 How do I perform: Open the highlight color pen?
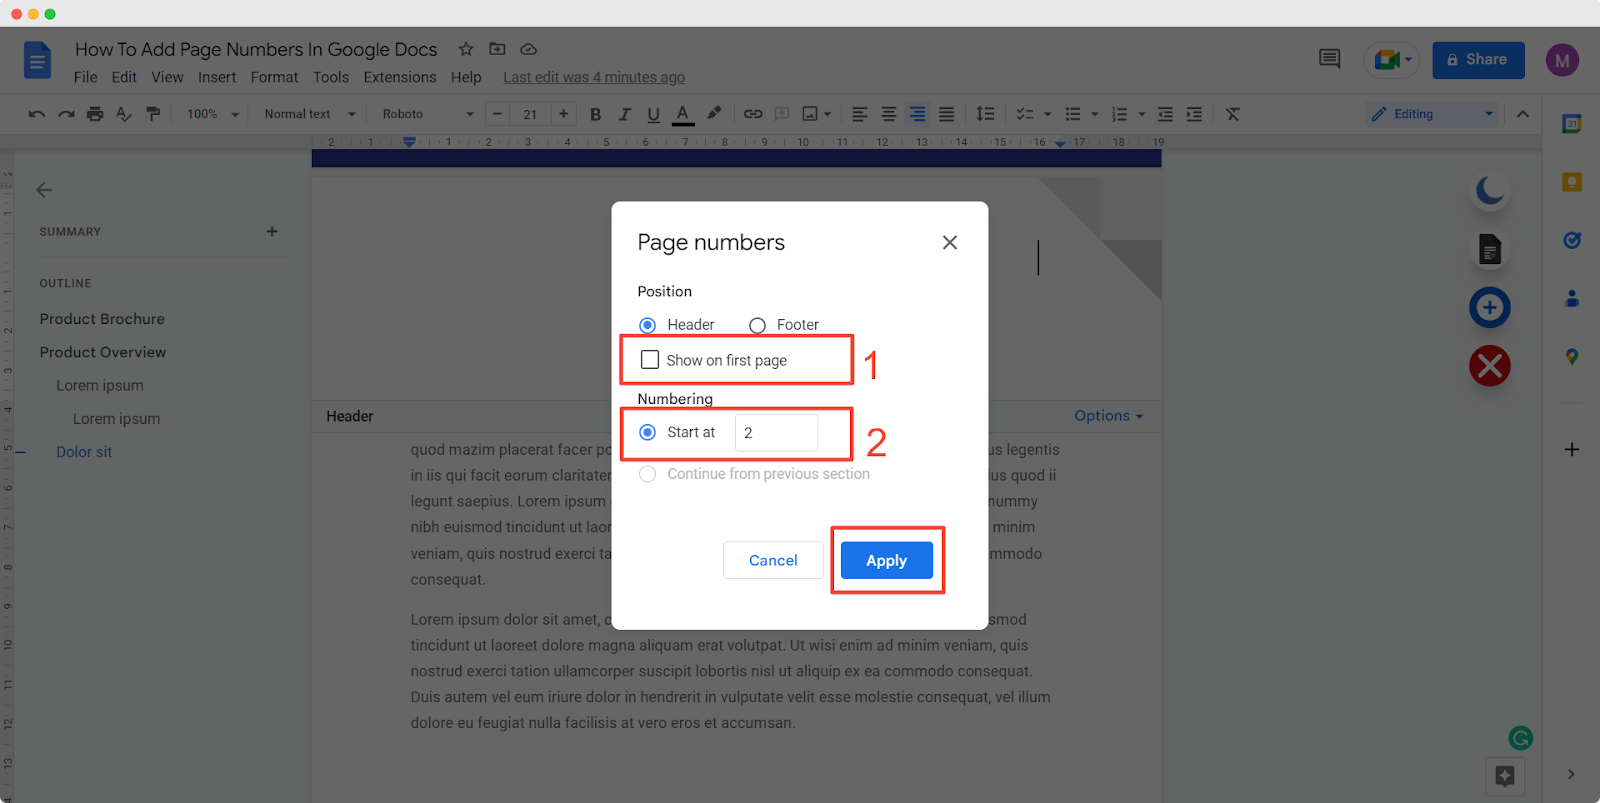714,114
